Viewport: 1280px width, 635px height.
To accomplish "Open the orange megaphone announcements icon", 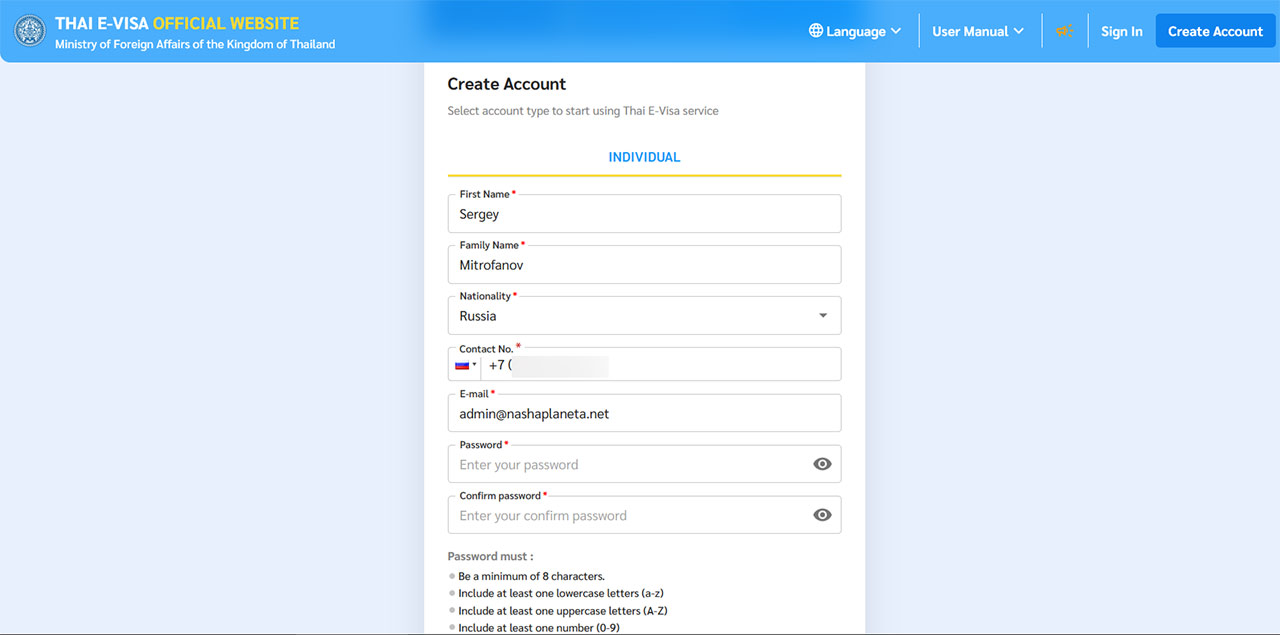I will coord(1065,31).
